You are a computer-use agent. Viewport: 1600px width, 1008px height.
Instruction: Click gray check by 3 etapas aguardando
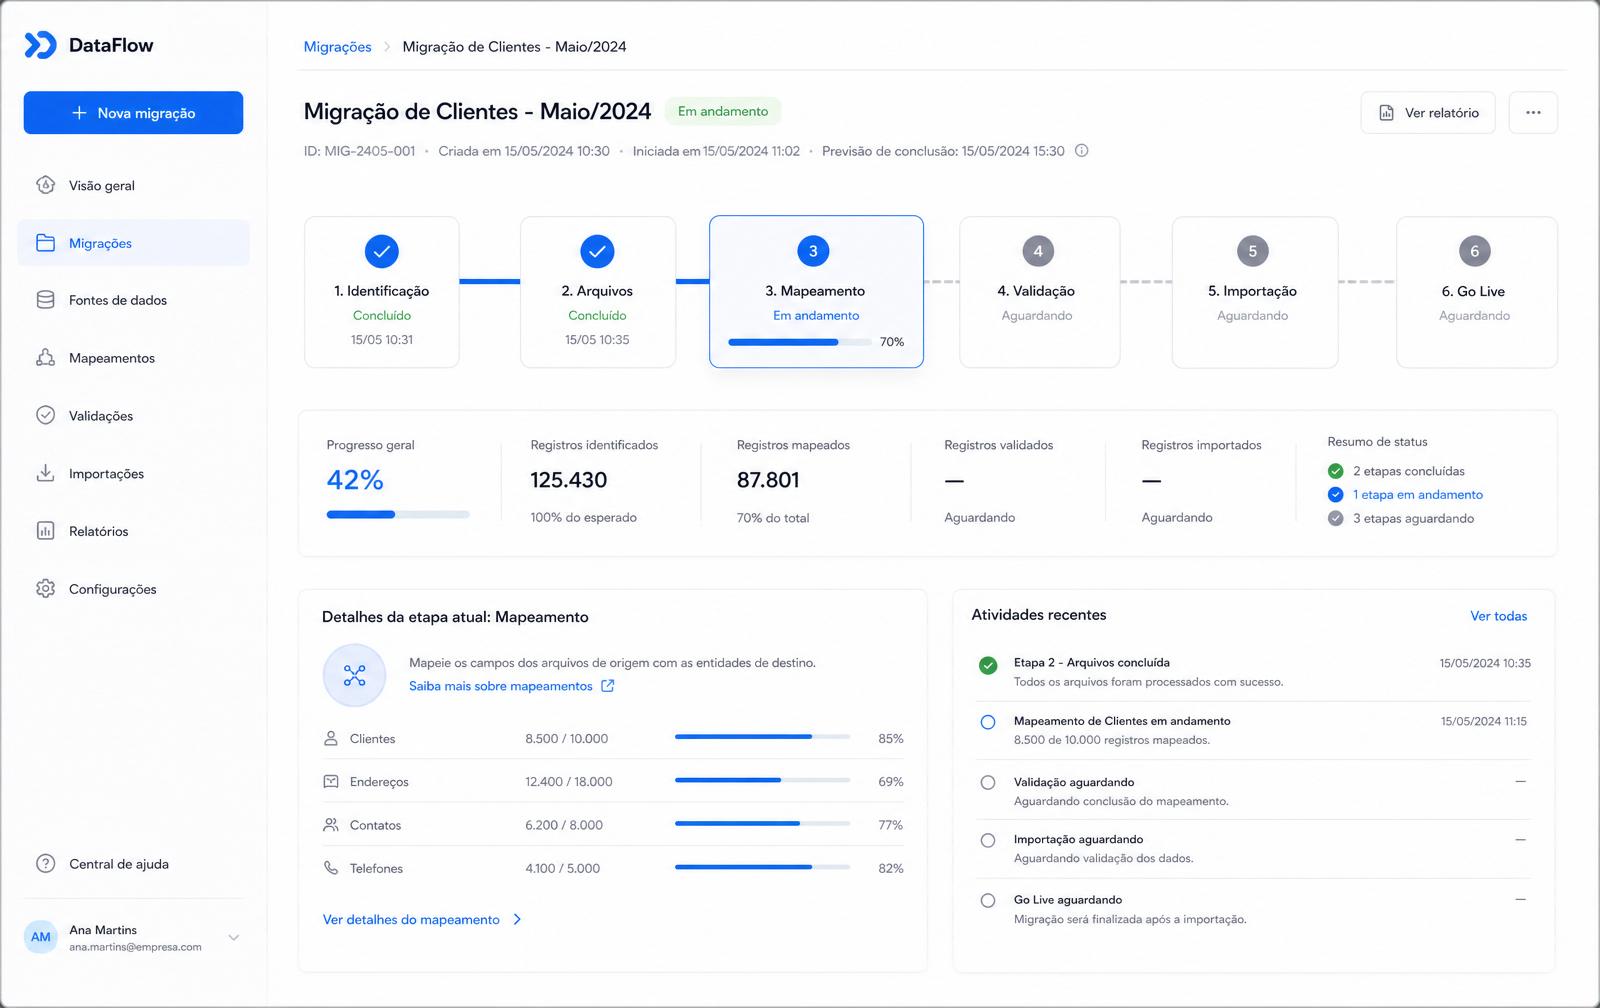1335,518
